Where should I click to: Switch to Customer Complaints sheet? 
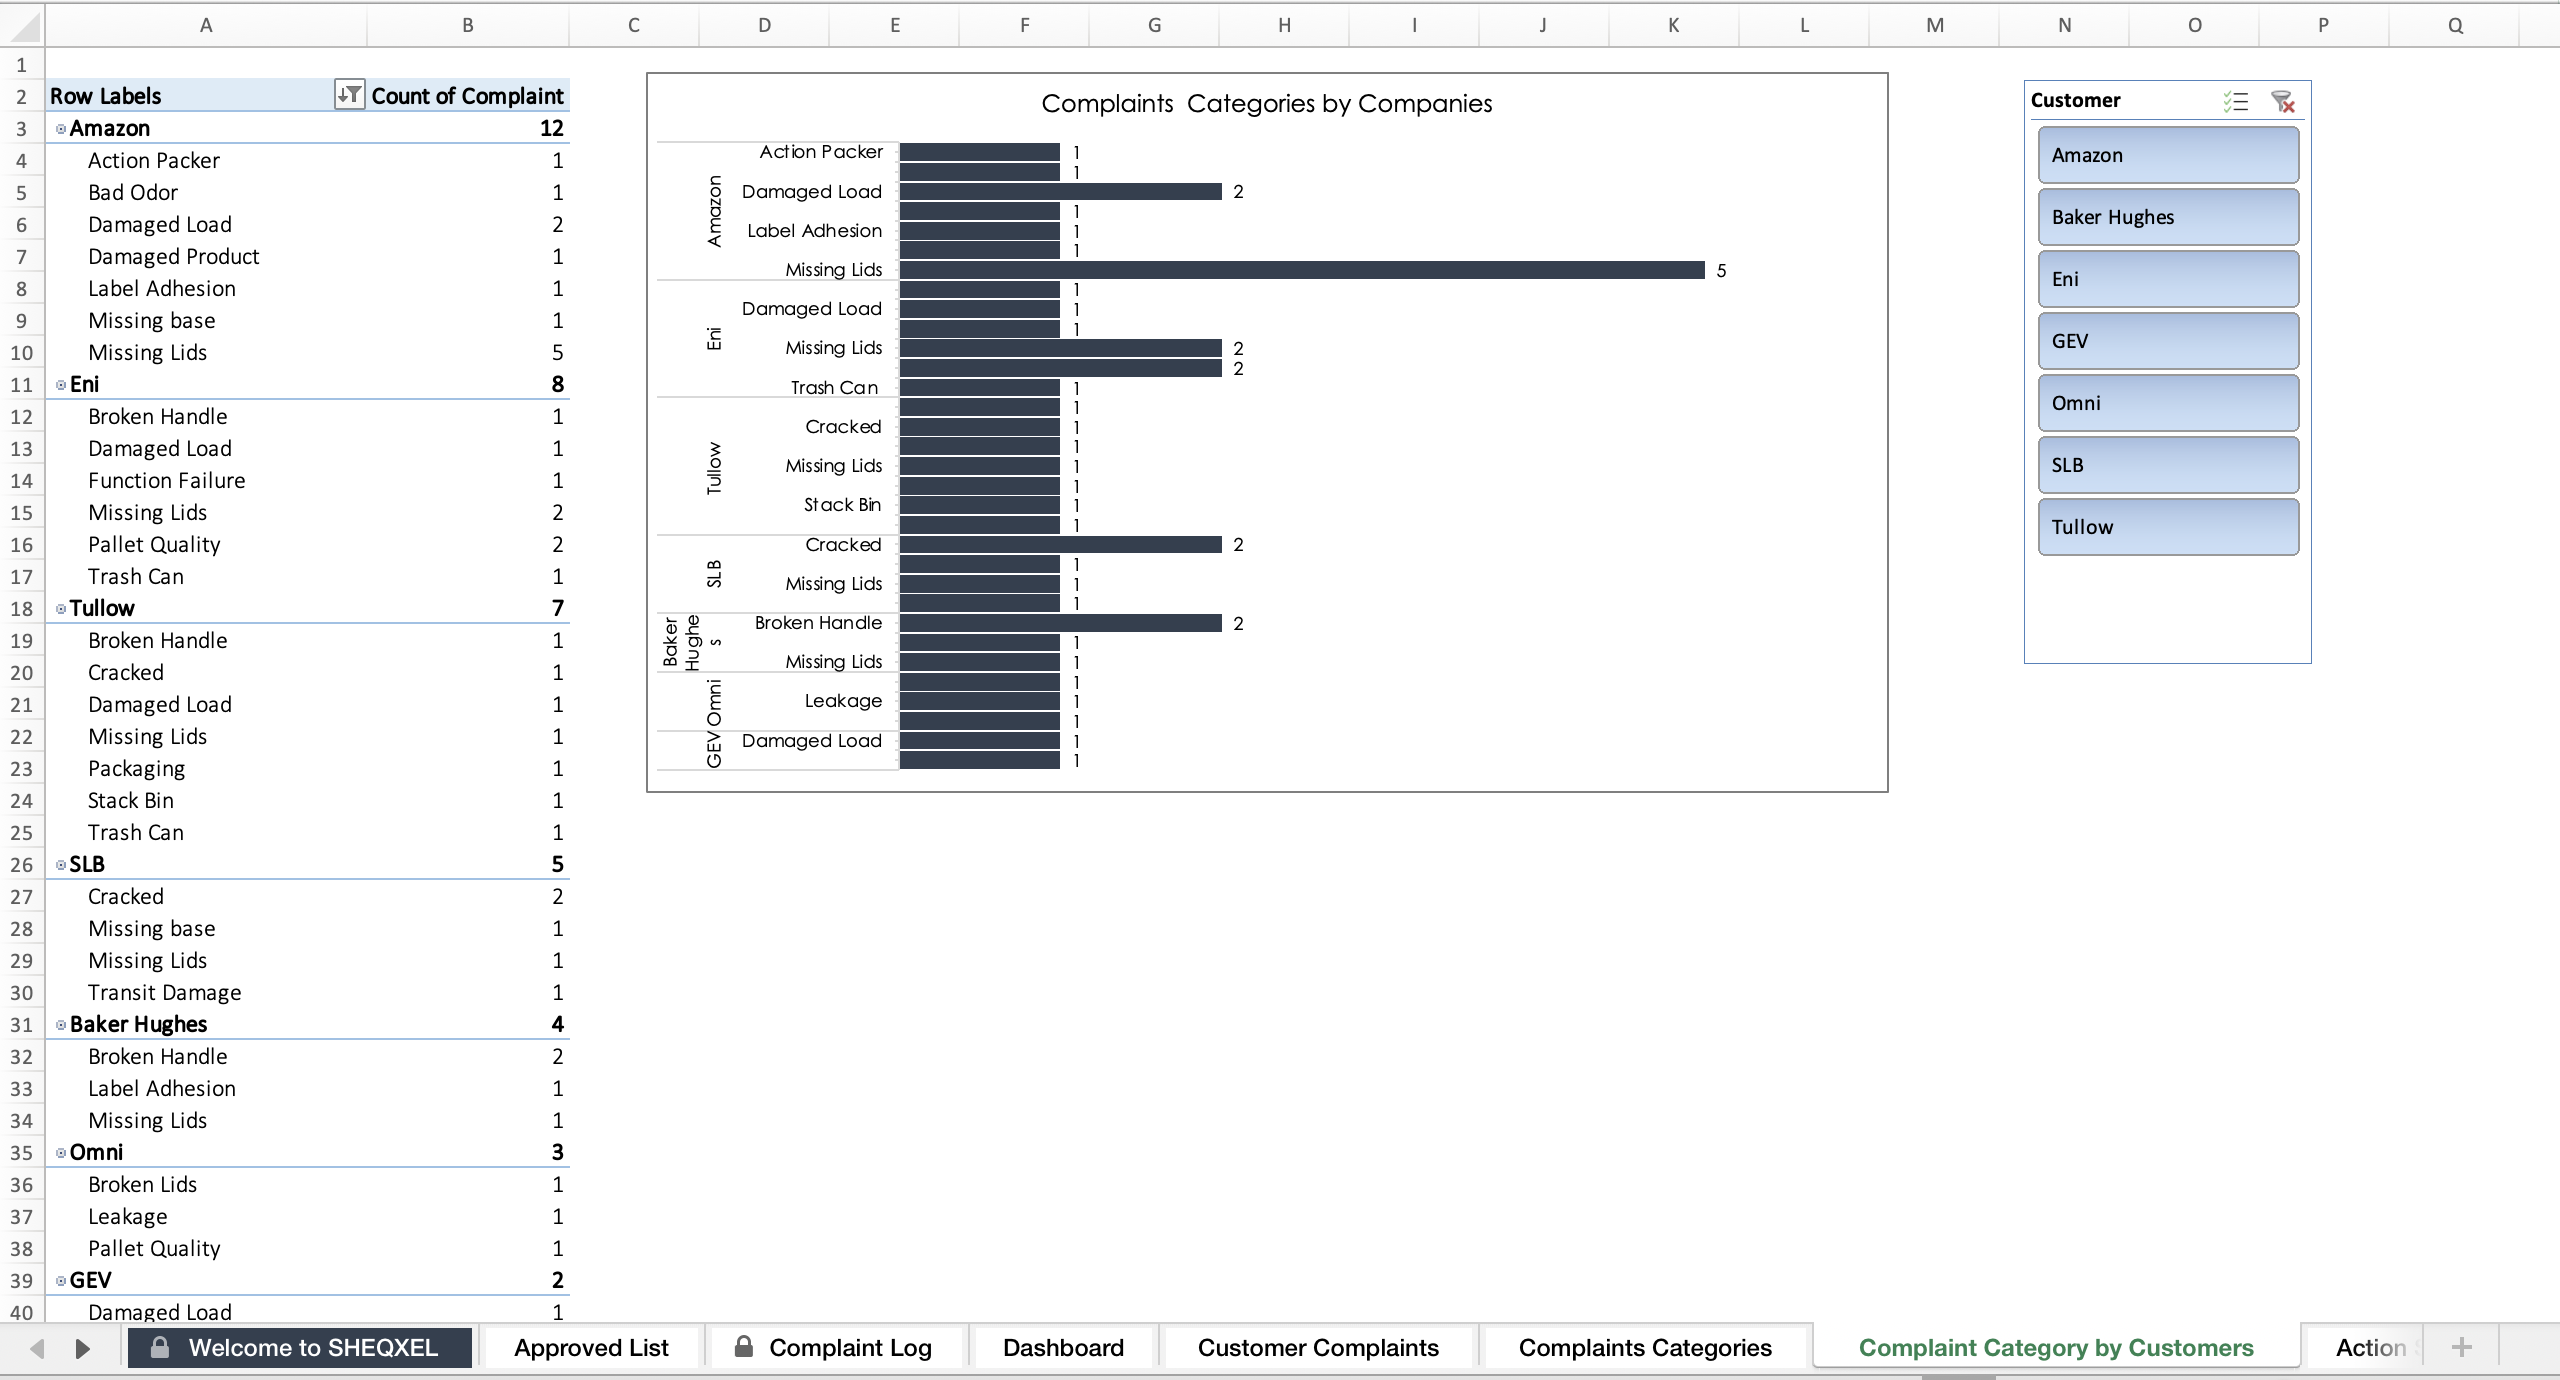(1318, 1348)
